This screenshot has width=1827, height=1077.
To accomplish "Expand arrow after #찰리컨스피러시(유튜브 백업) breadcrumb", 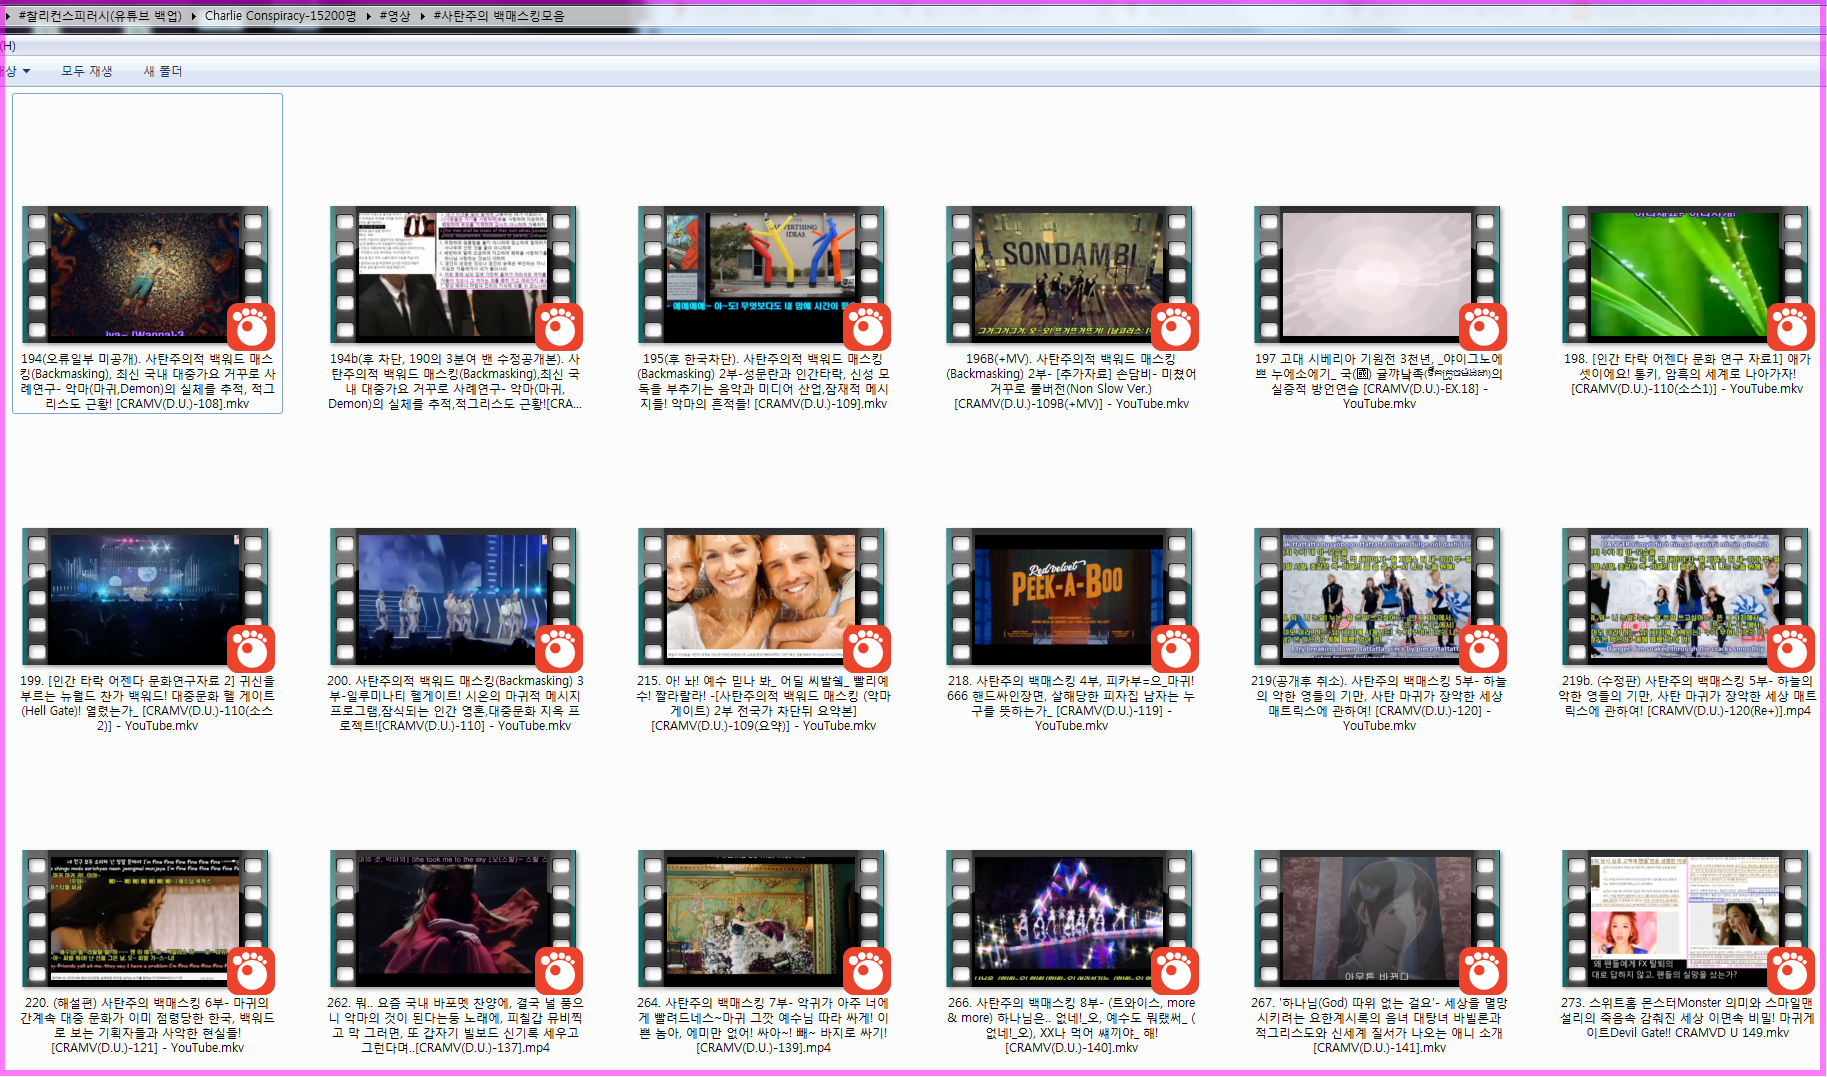I will tap(194, 16).
